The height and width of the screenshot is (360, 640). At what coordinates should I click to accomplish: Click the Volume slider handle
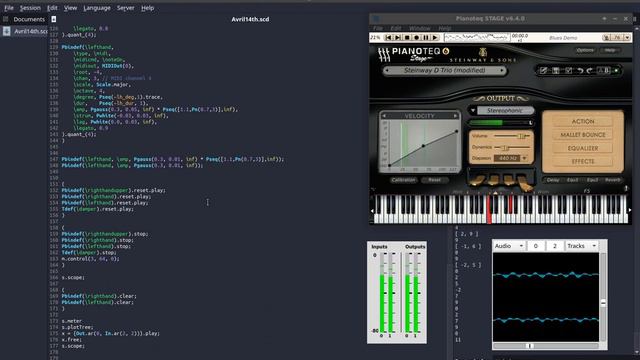(521, 136)
